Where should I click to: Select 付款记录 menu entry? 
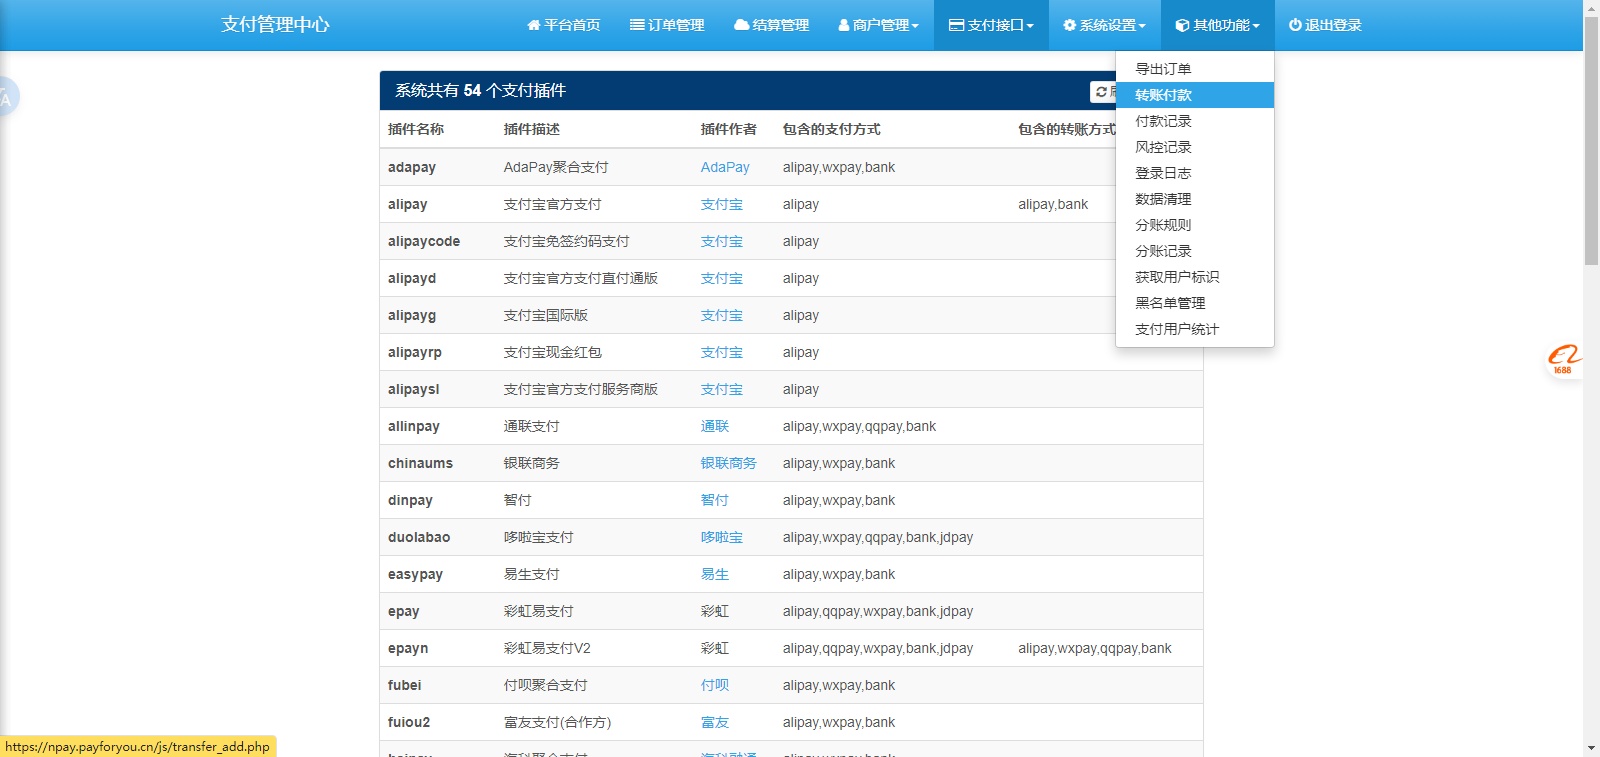tap(1195, 121)
